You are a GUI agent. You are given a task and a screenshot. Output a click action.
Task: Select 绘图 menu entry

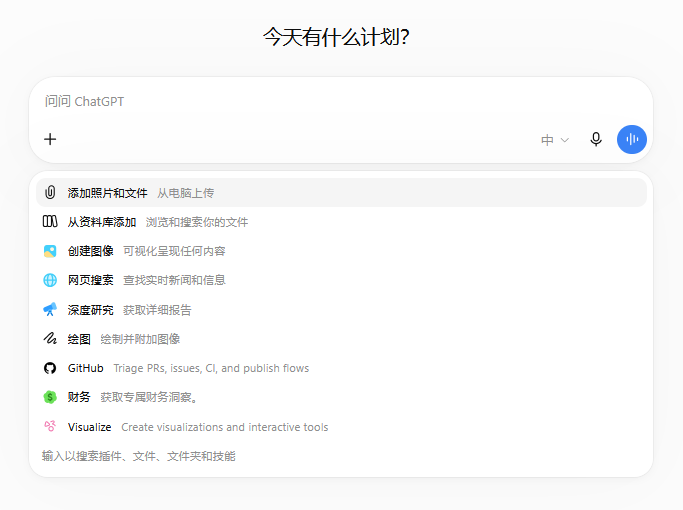click(x=342, y=339)
